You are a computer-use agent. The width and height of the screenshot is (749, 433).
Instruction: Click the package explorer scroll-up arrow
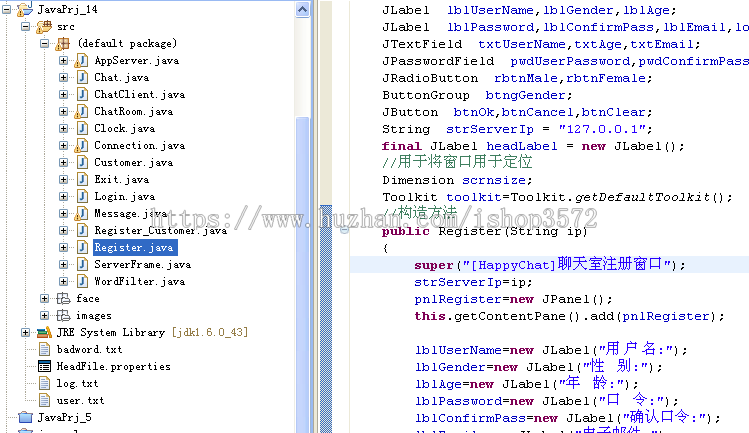(302, 10)
